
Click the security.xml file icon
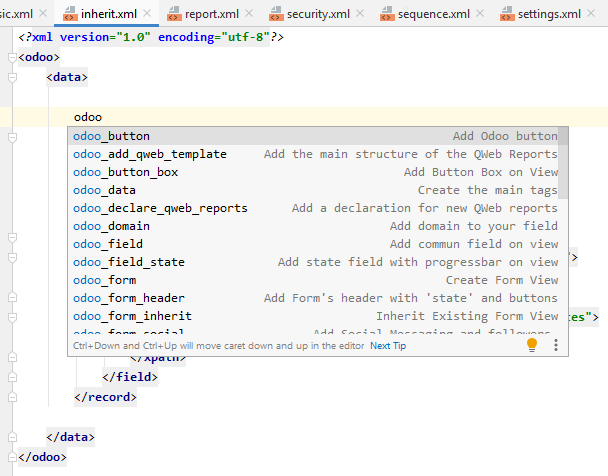point(276,14)
